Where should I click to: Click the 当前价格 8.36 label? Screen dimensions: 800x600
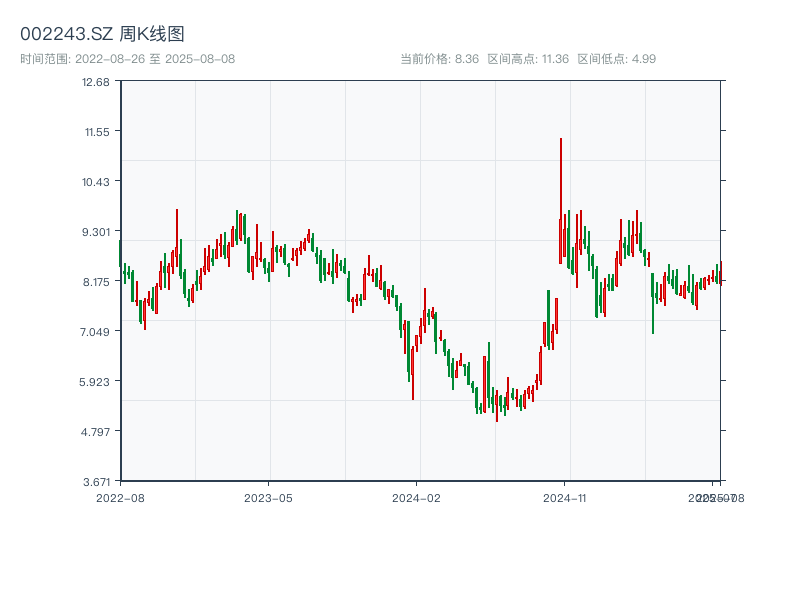(439, 59)
